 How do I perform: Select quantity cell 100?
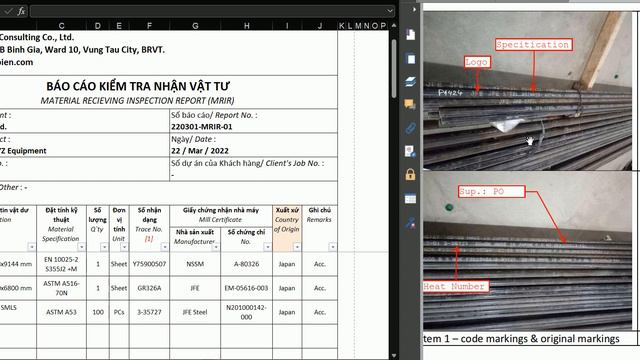click(98, 312)
